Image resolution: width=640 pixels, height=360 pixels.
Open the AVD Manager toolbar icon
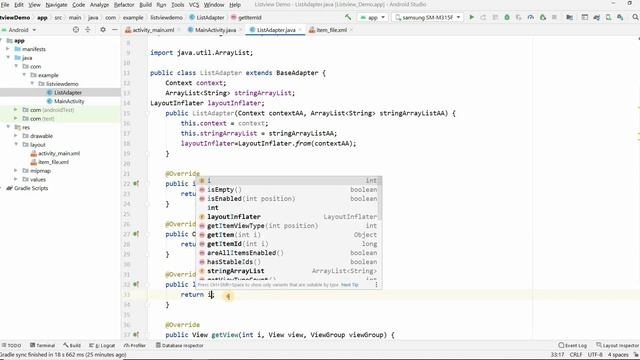[x=608, y=18]
